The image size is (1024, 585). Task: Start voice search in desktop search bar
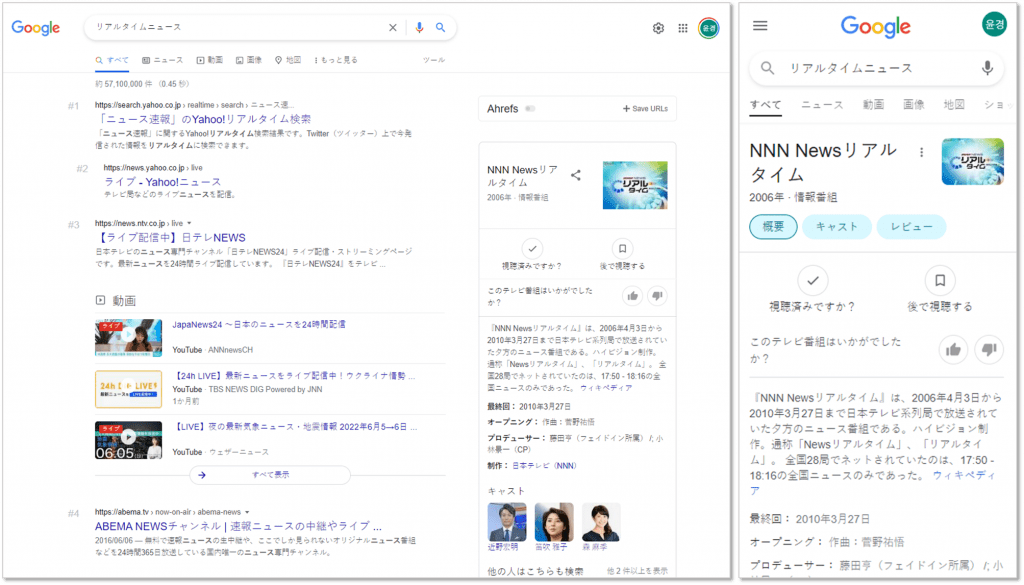(x=419, y=27)
